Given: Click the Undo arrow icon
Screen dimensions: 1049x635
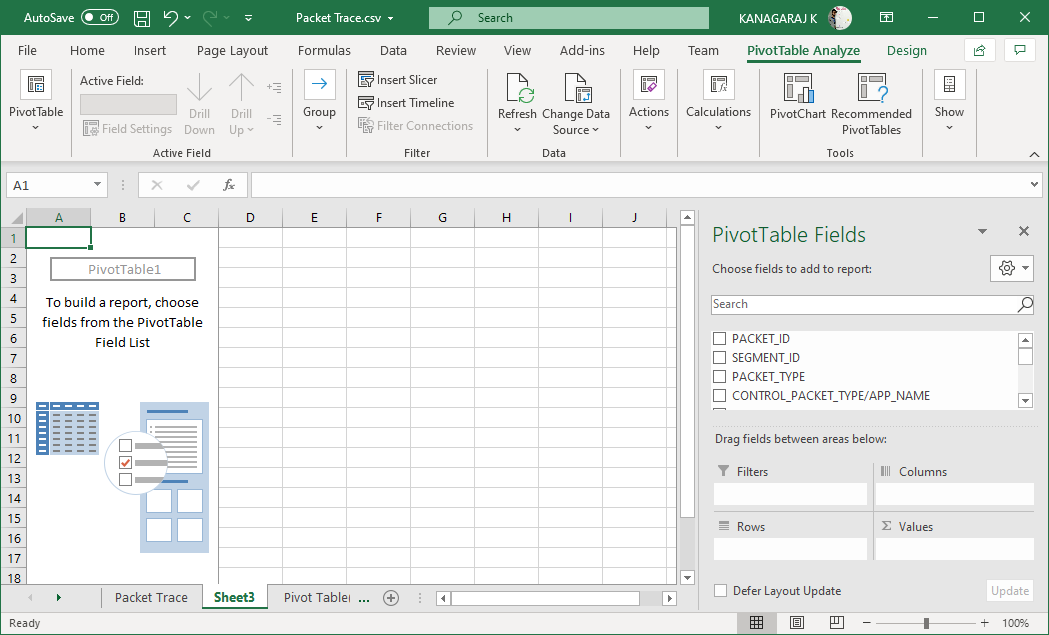Looking at the screenshot, I should 171,18.
